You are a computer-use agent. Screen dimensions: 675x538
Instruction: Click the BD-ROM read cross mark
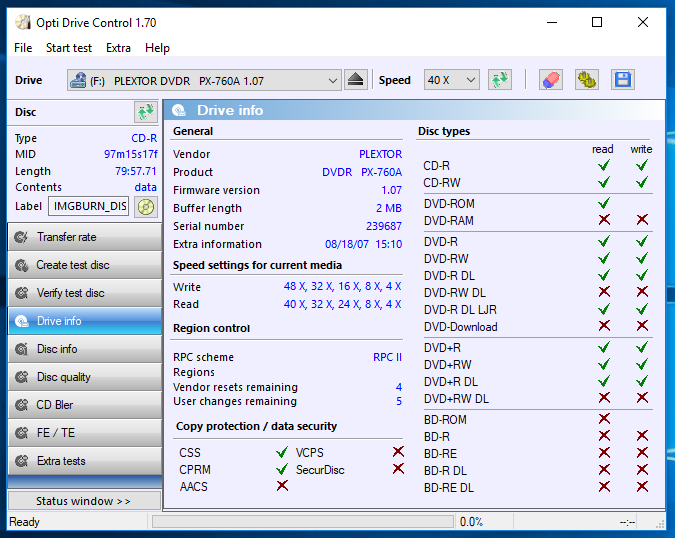pos(604,418)
